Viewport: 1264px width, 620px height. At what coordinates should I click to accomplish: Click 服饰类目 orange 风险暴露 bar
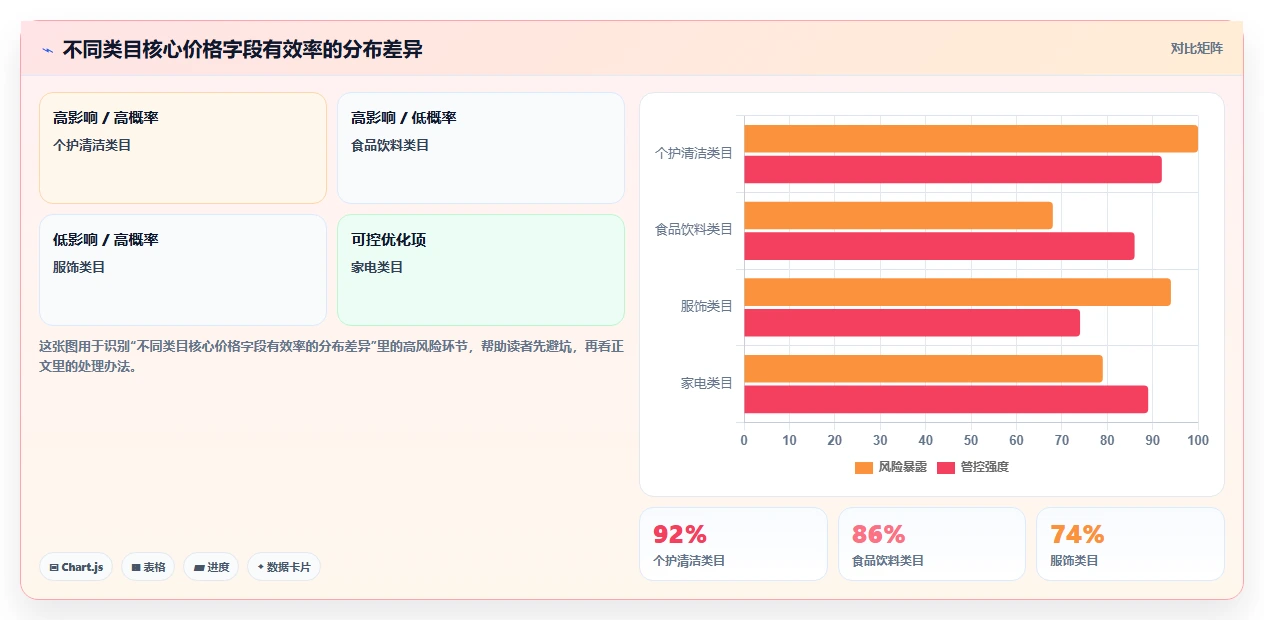pyautogui.click(x=957, y=292)
